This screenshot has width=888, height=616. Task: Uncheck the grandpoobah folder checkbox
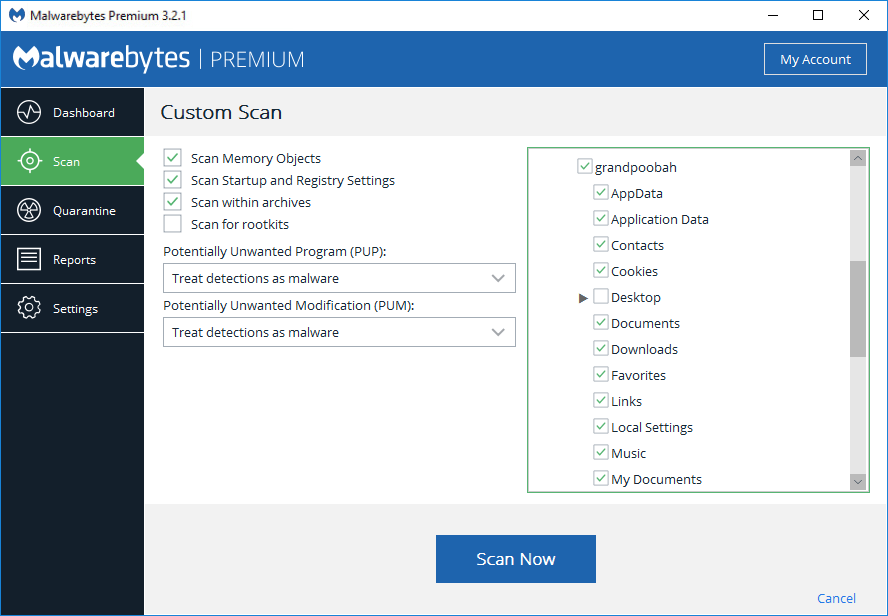pos(584,166)
